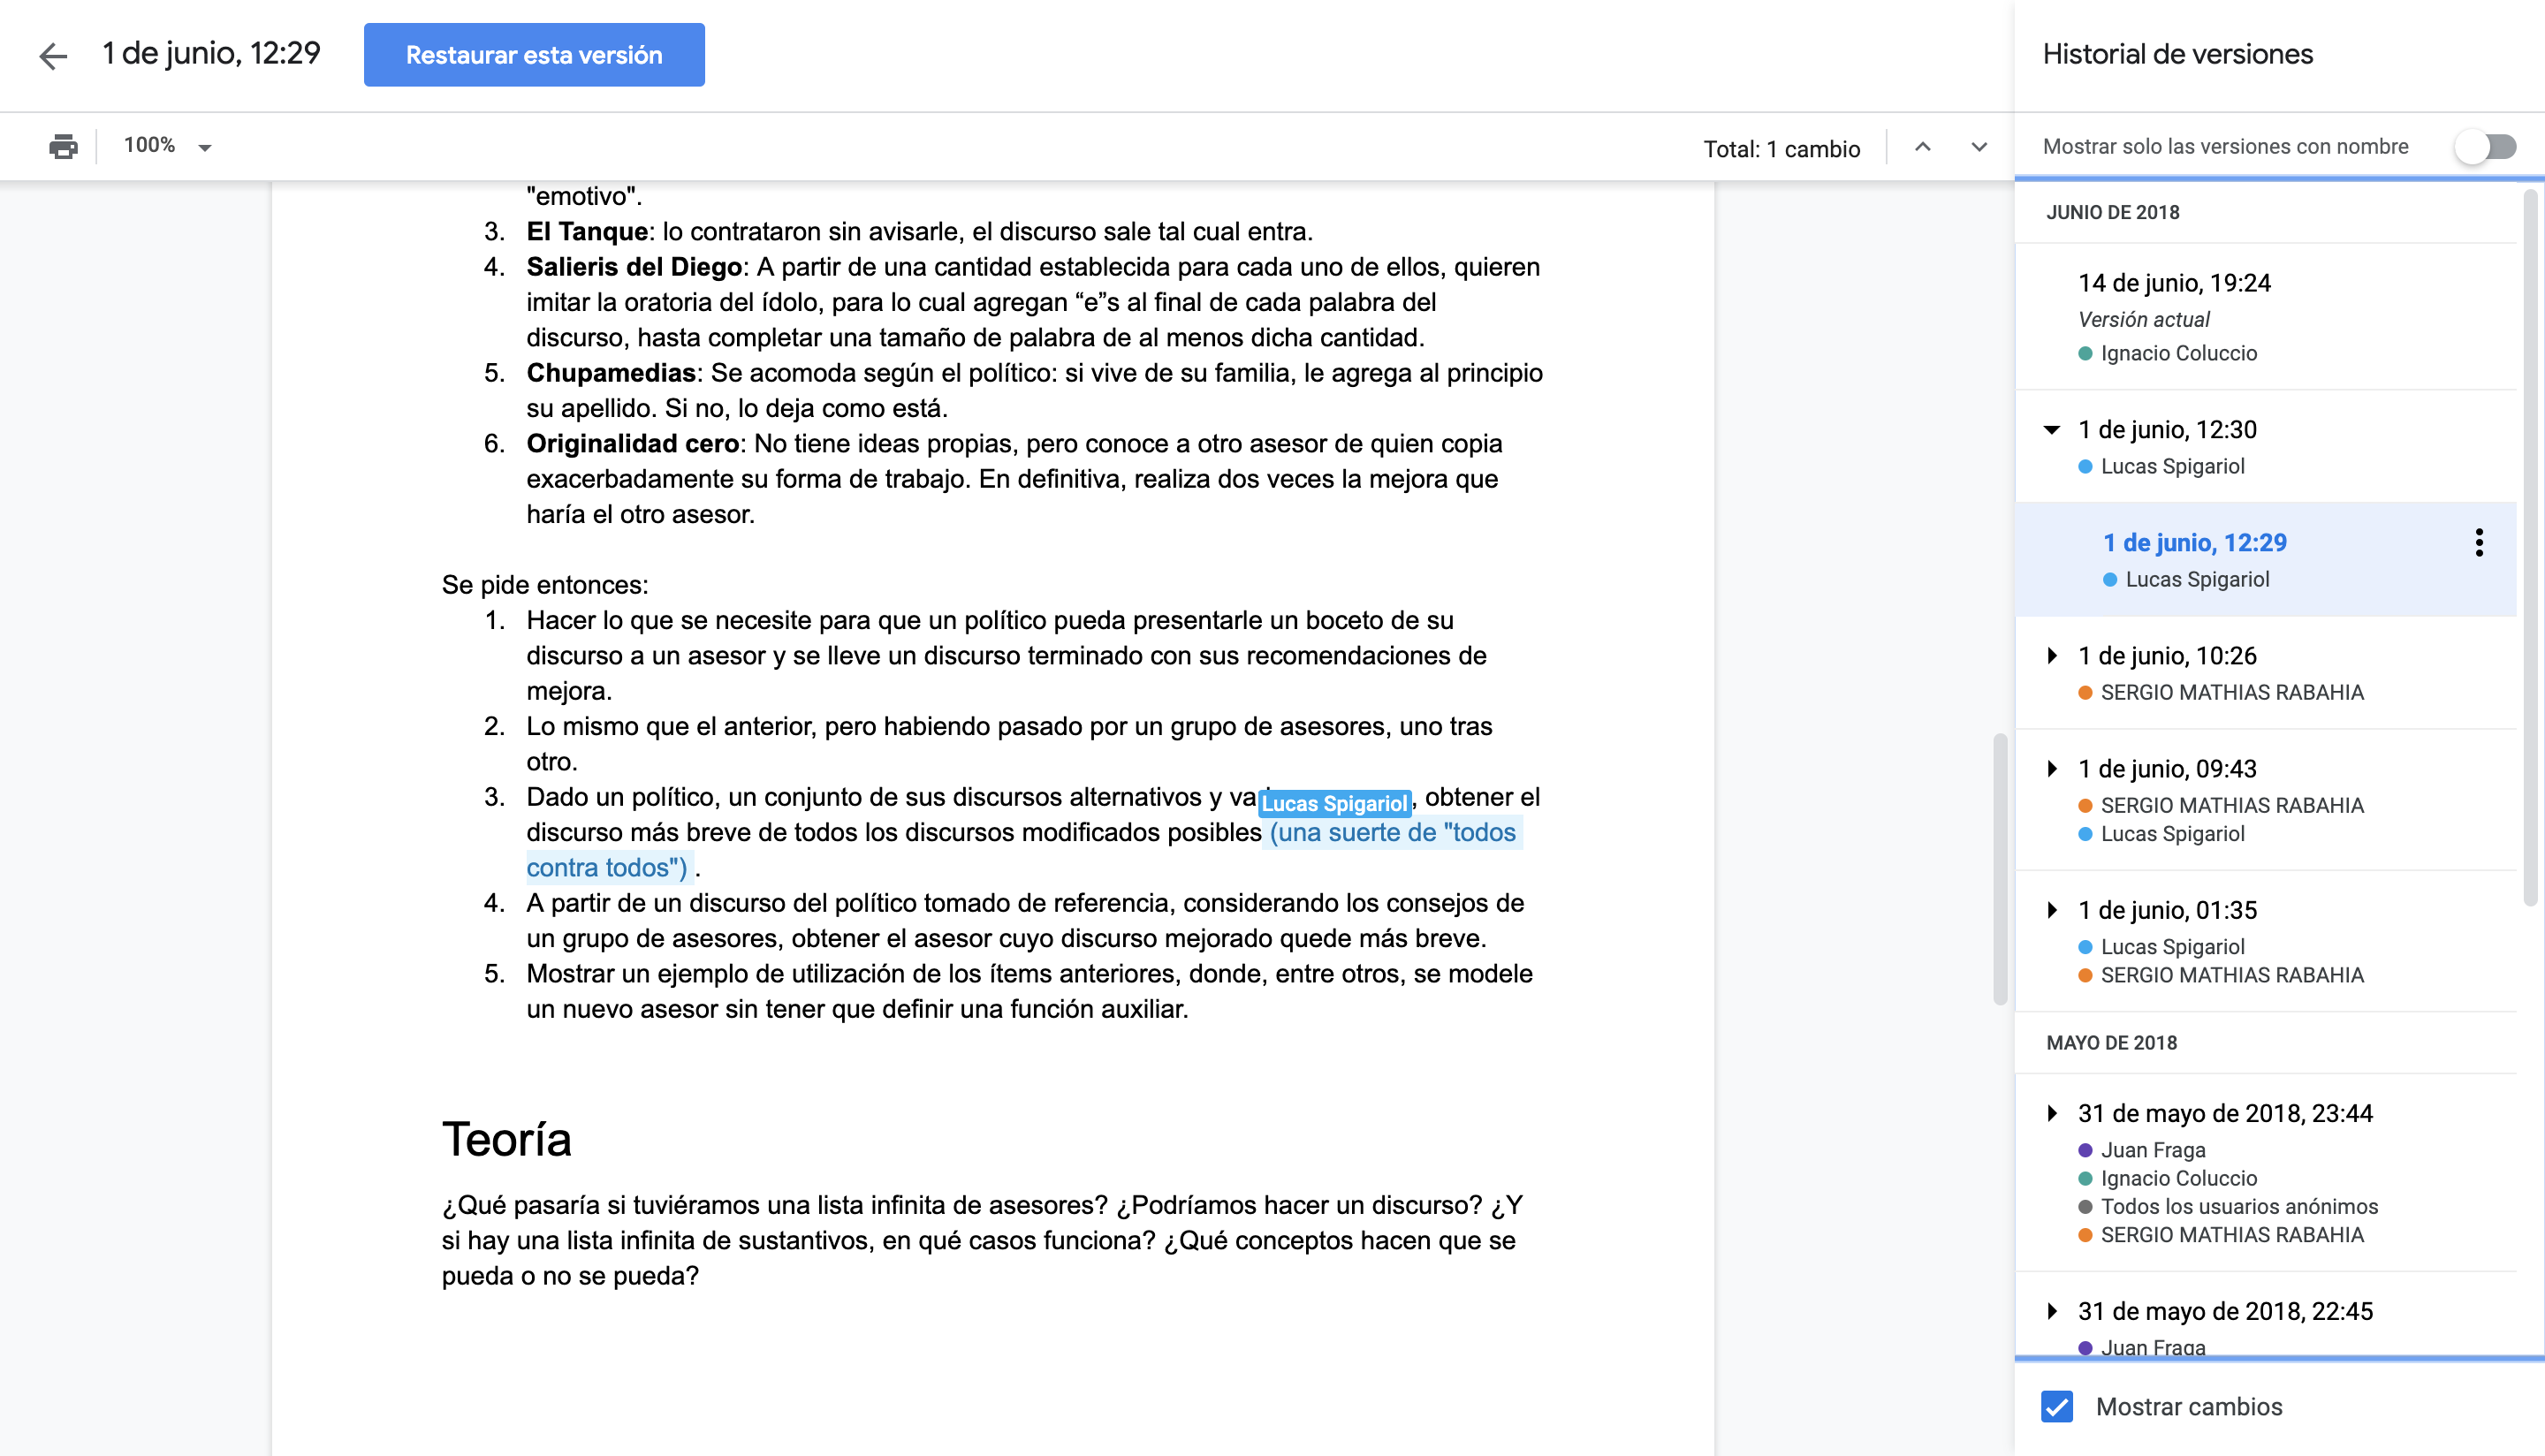Go to previous change arrow
This screenshot has width=2545, height=1456.
(x=1922, y=147)
